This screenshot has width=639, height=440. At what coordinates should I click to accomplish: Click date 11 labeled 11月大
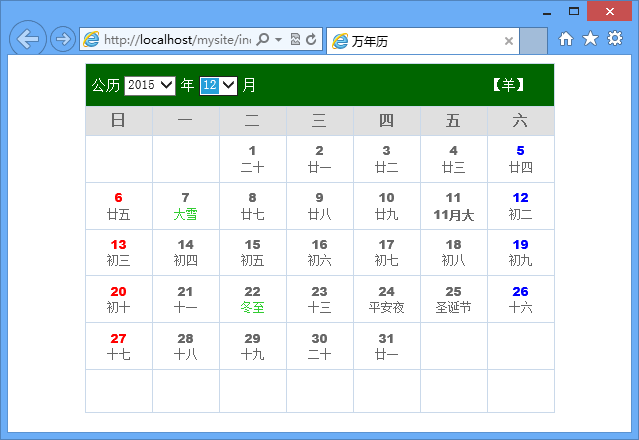click(454, 206)
